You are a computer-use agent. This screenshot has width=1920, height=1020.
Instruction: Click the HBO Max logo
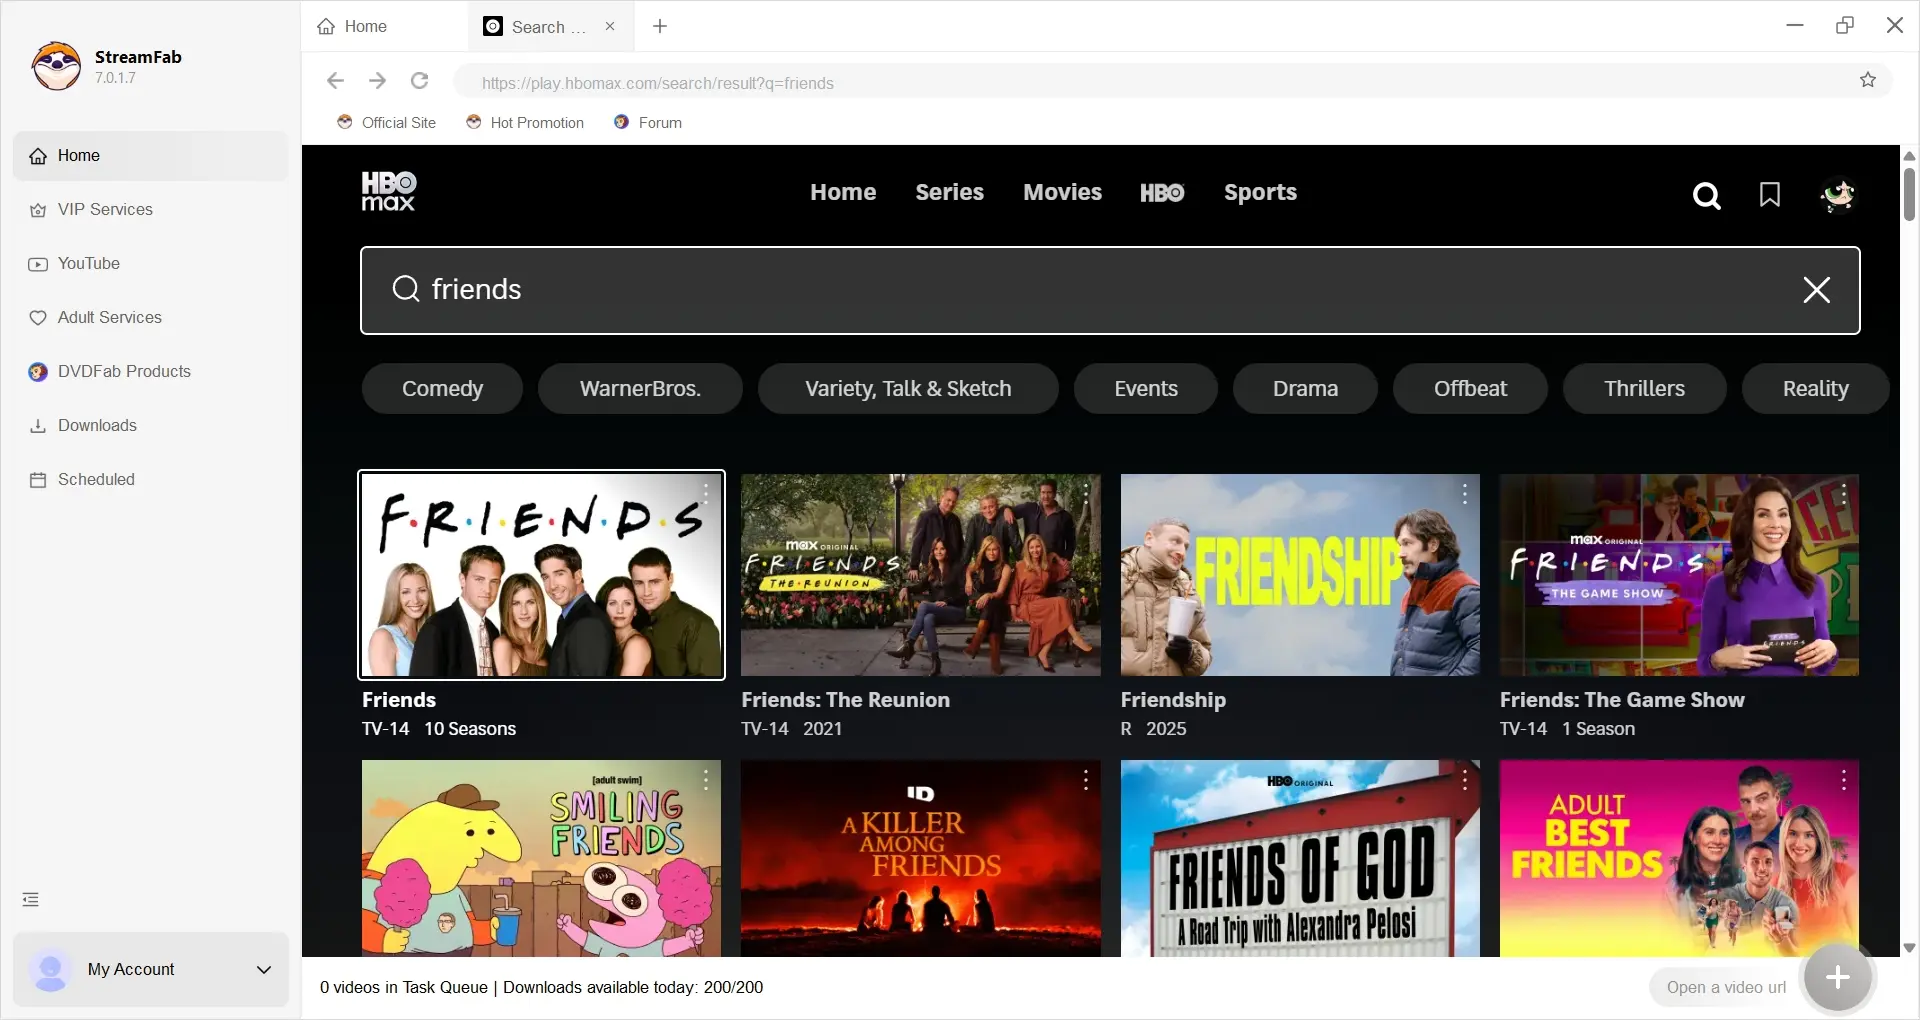(388, 191)
